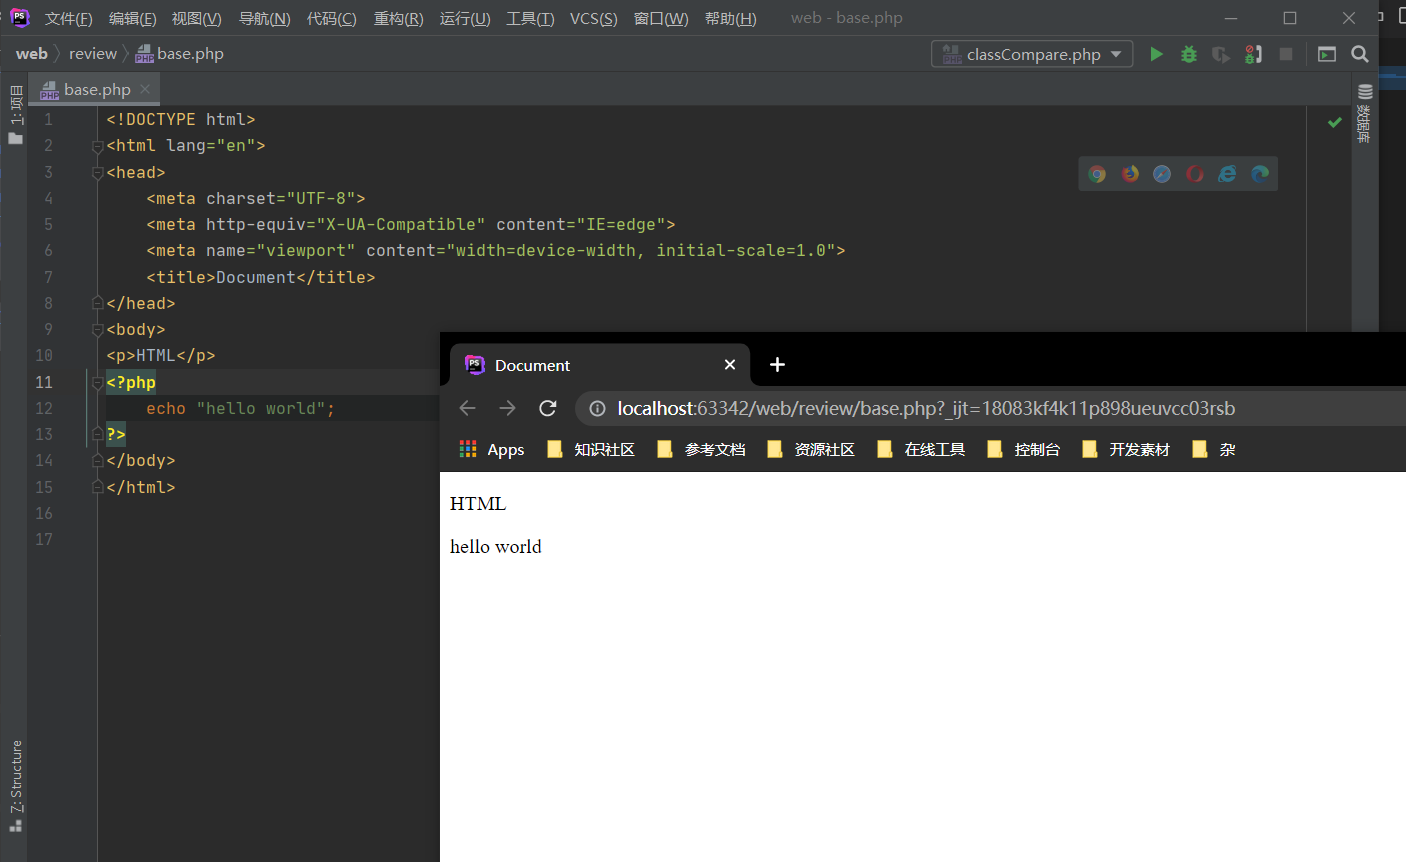Toggle fold marker at php close line 13

pyautogui.click(x=97, y=434)
